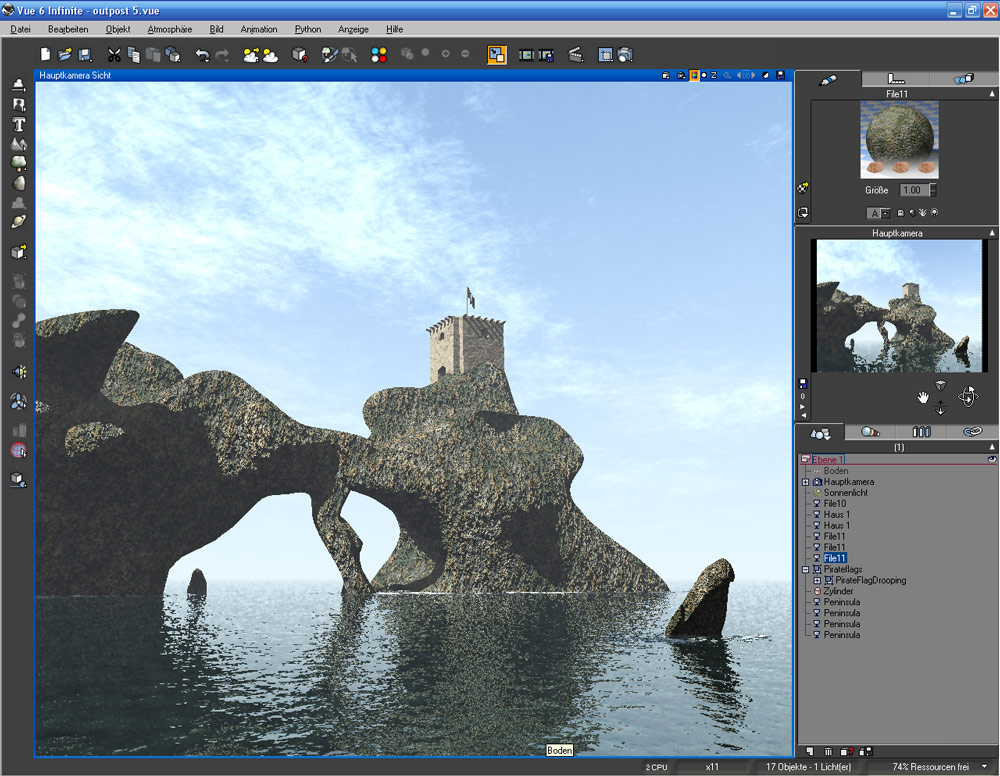Collapse the Pirateflags group
1000x776 pixels.
(x=805, y=569)
